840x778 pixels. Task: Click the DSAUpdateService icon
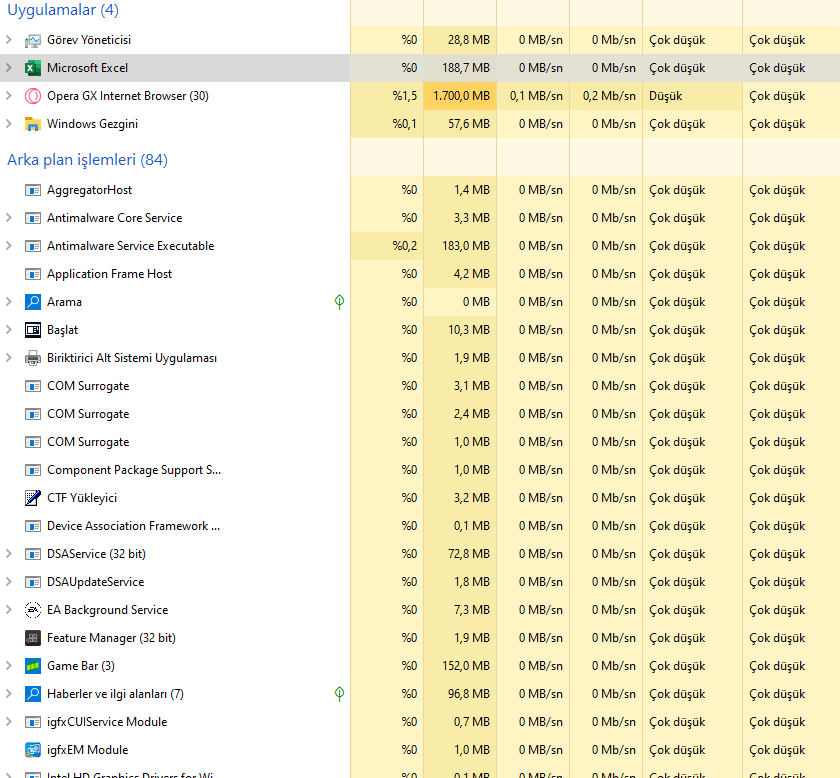33,582
